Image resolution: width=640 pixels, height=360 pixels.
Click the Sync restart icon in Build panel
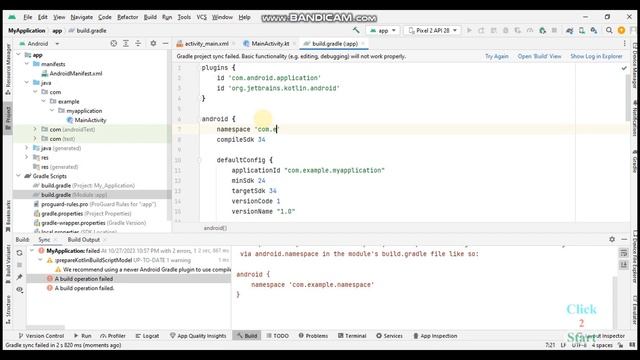(x=19, y=253)
